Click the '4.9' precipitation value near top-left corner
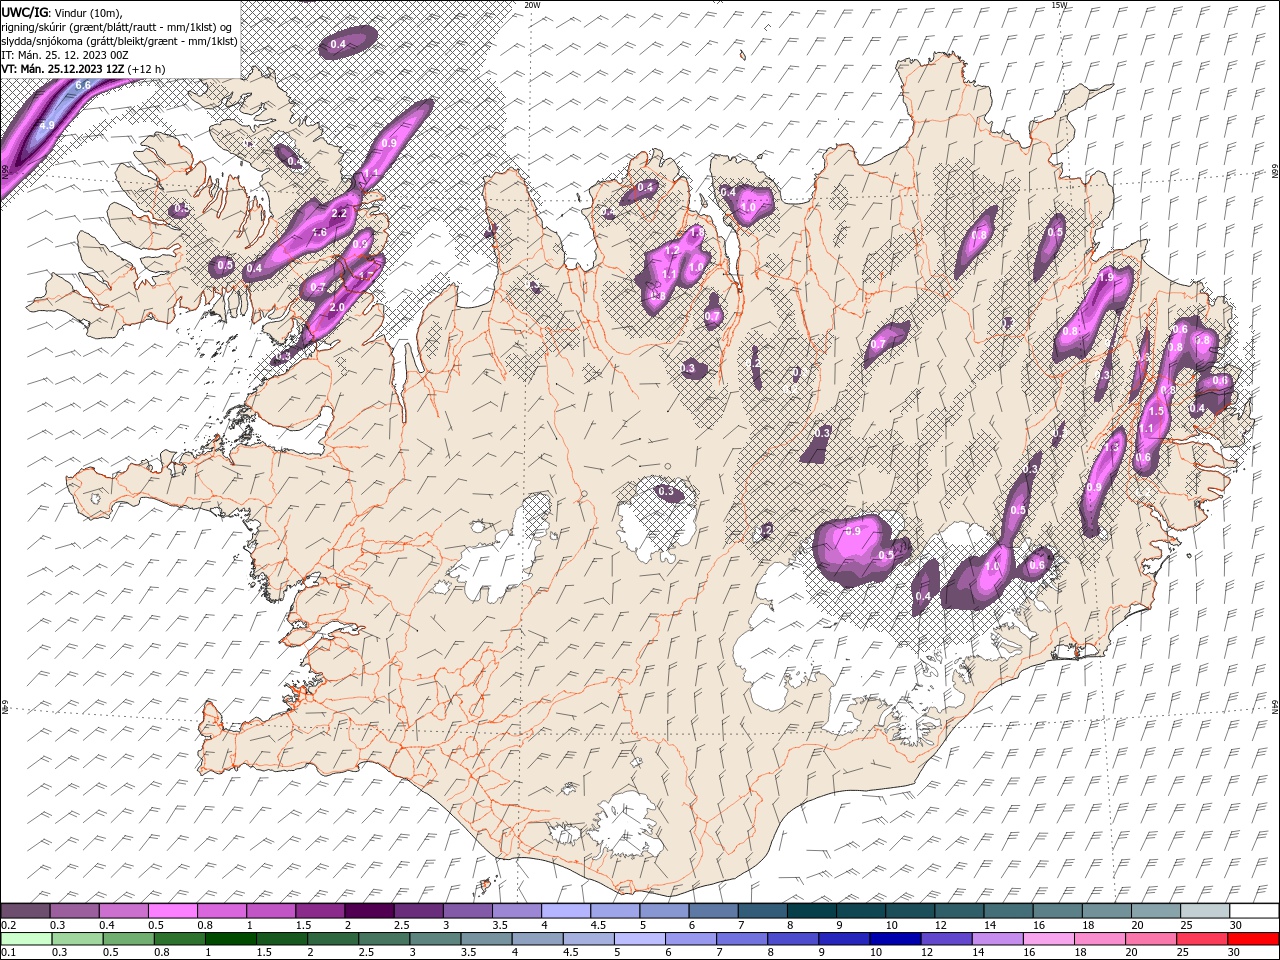The image size is (1280, 960). pyautogui.click(x=46, y=126)
